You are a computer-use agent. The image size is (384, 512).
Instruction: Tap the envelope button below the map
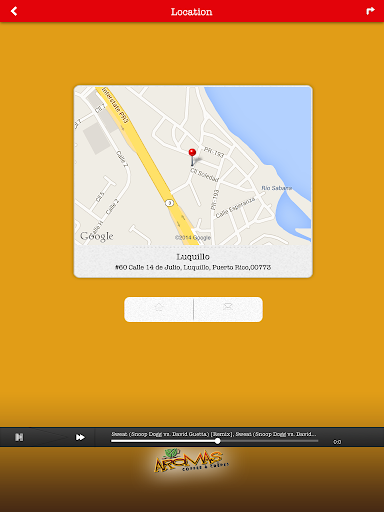(x=228, y=309)
